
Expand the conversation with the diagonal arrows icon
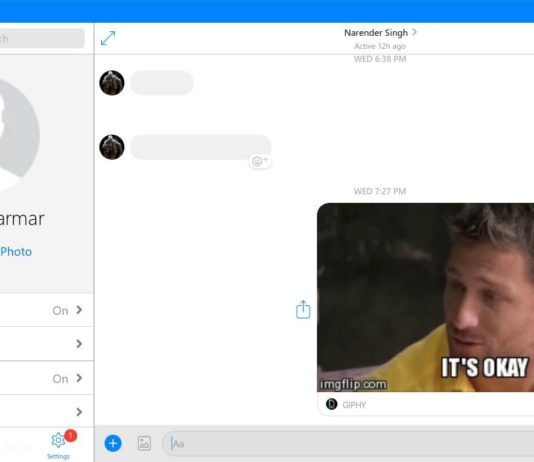pyautogui.click(x=108, y=38)
